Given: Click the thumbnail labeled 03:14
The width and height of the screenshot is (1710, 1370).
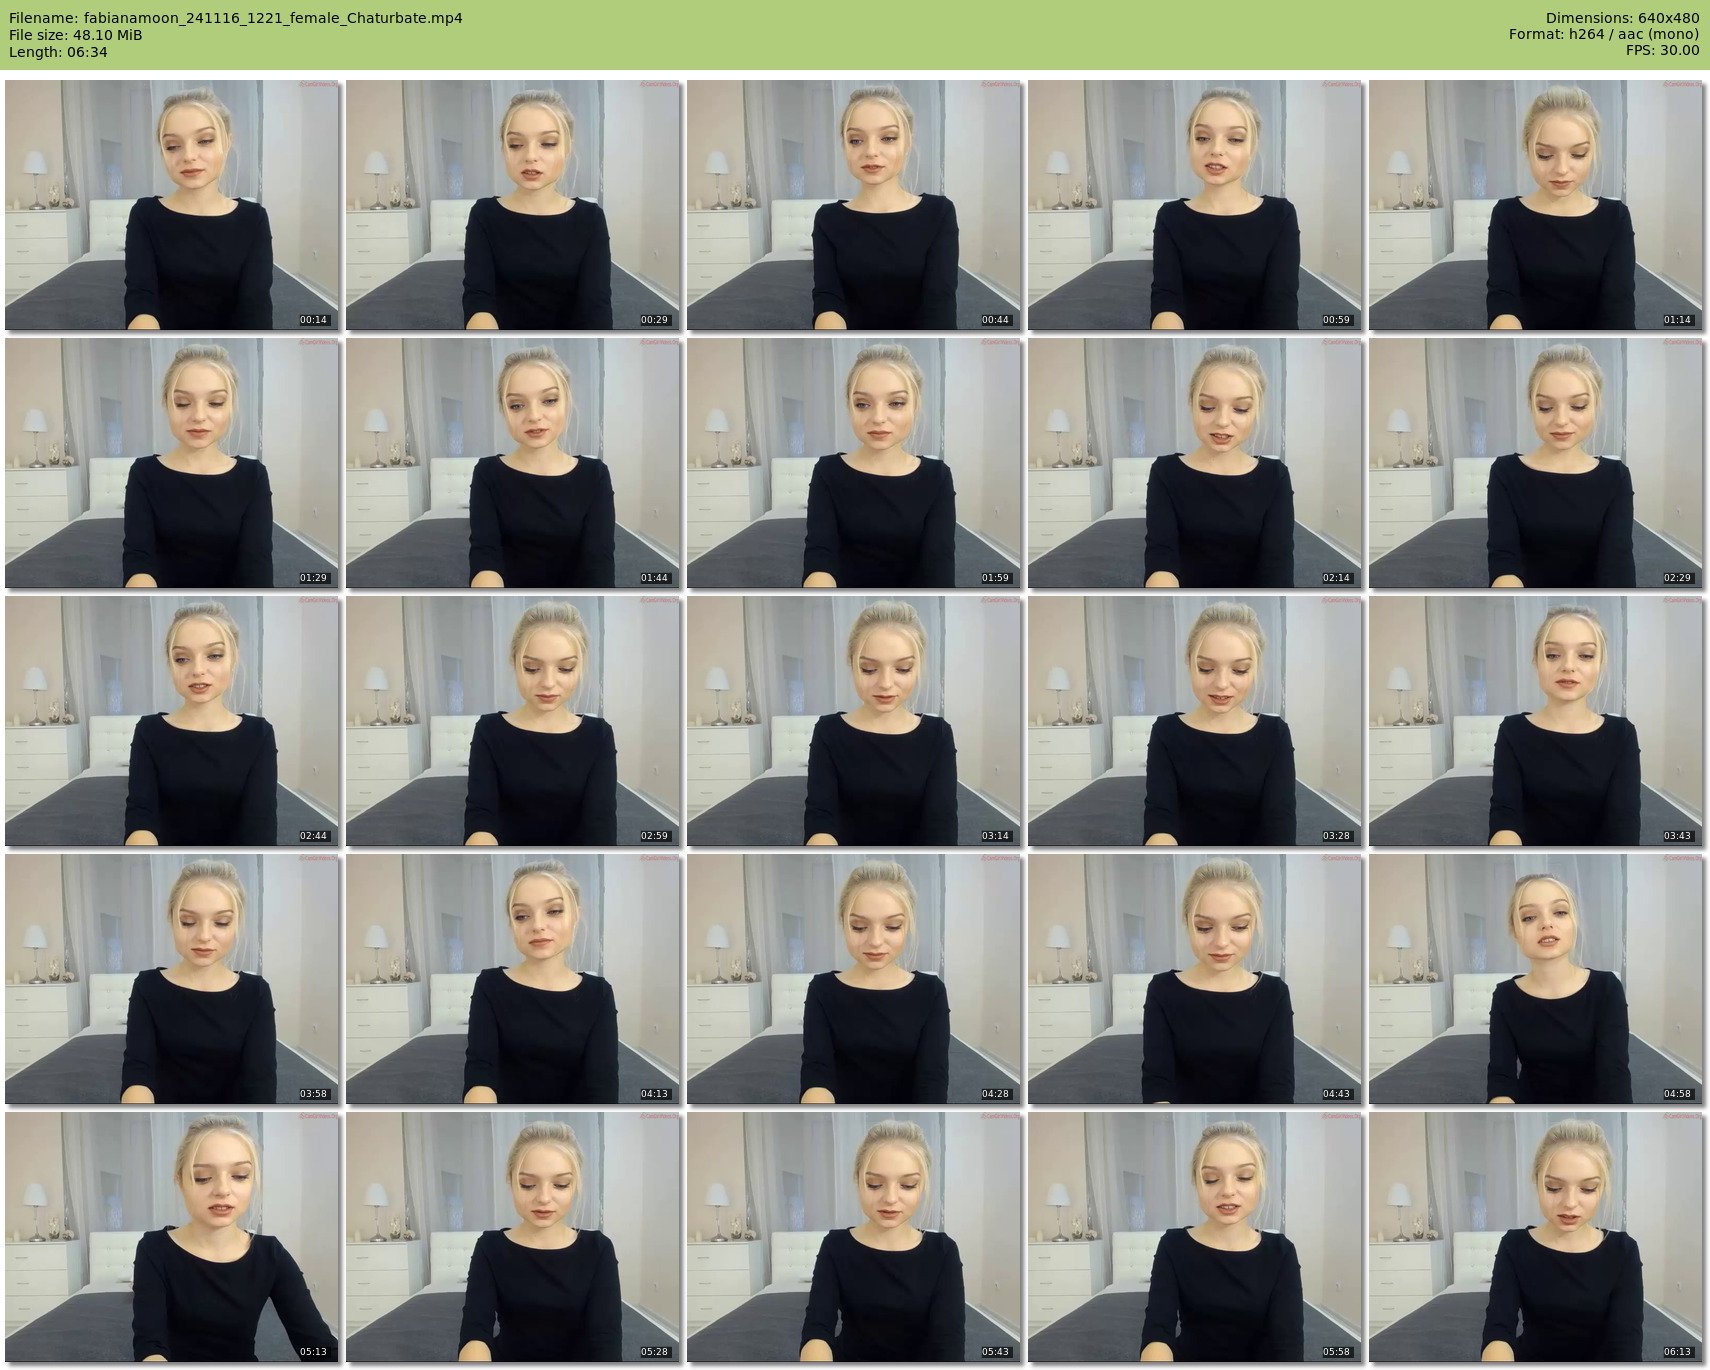Looking at the screenshot, I should pos(853,721).
